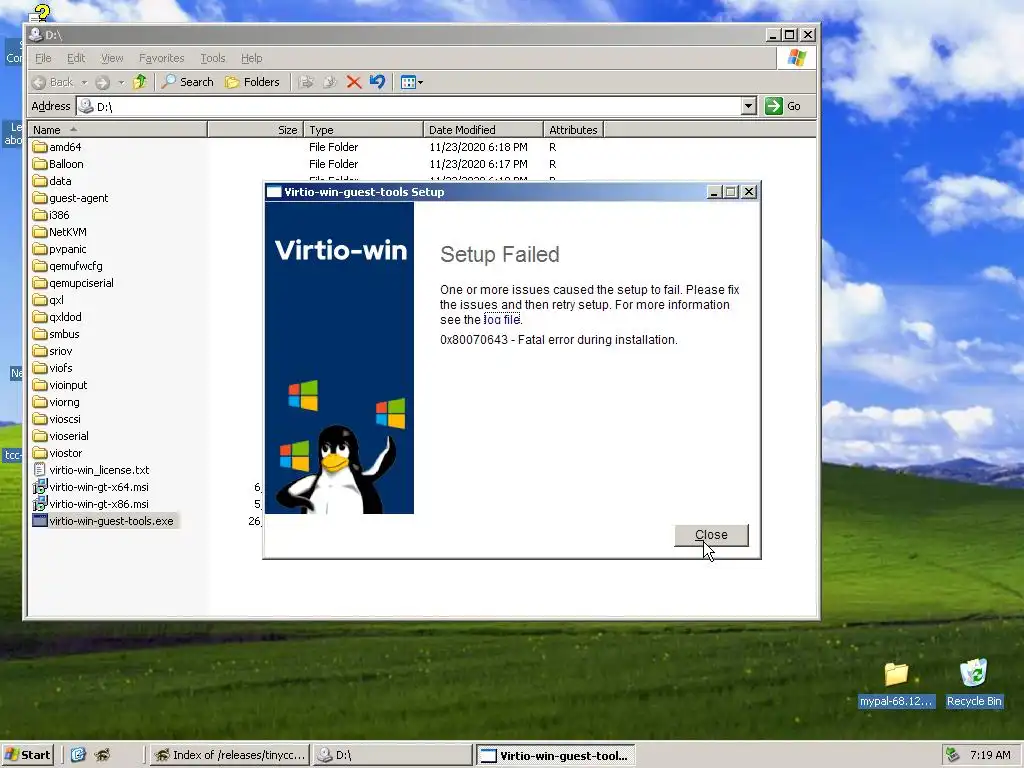This screenshot has width=1024, height=768.
Task: Click the Copy To toolbar icon
Action: click(x=330, y=82)
